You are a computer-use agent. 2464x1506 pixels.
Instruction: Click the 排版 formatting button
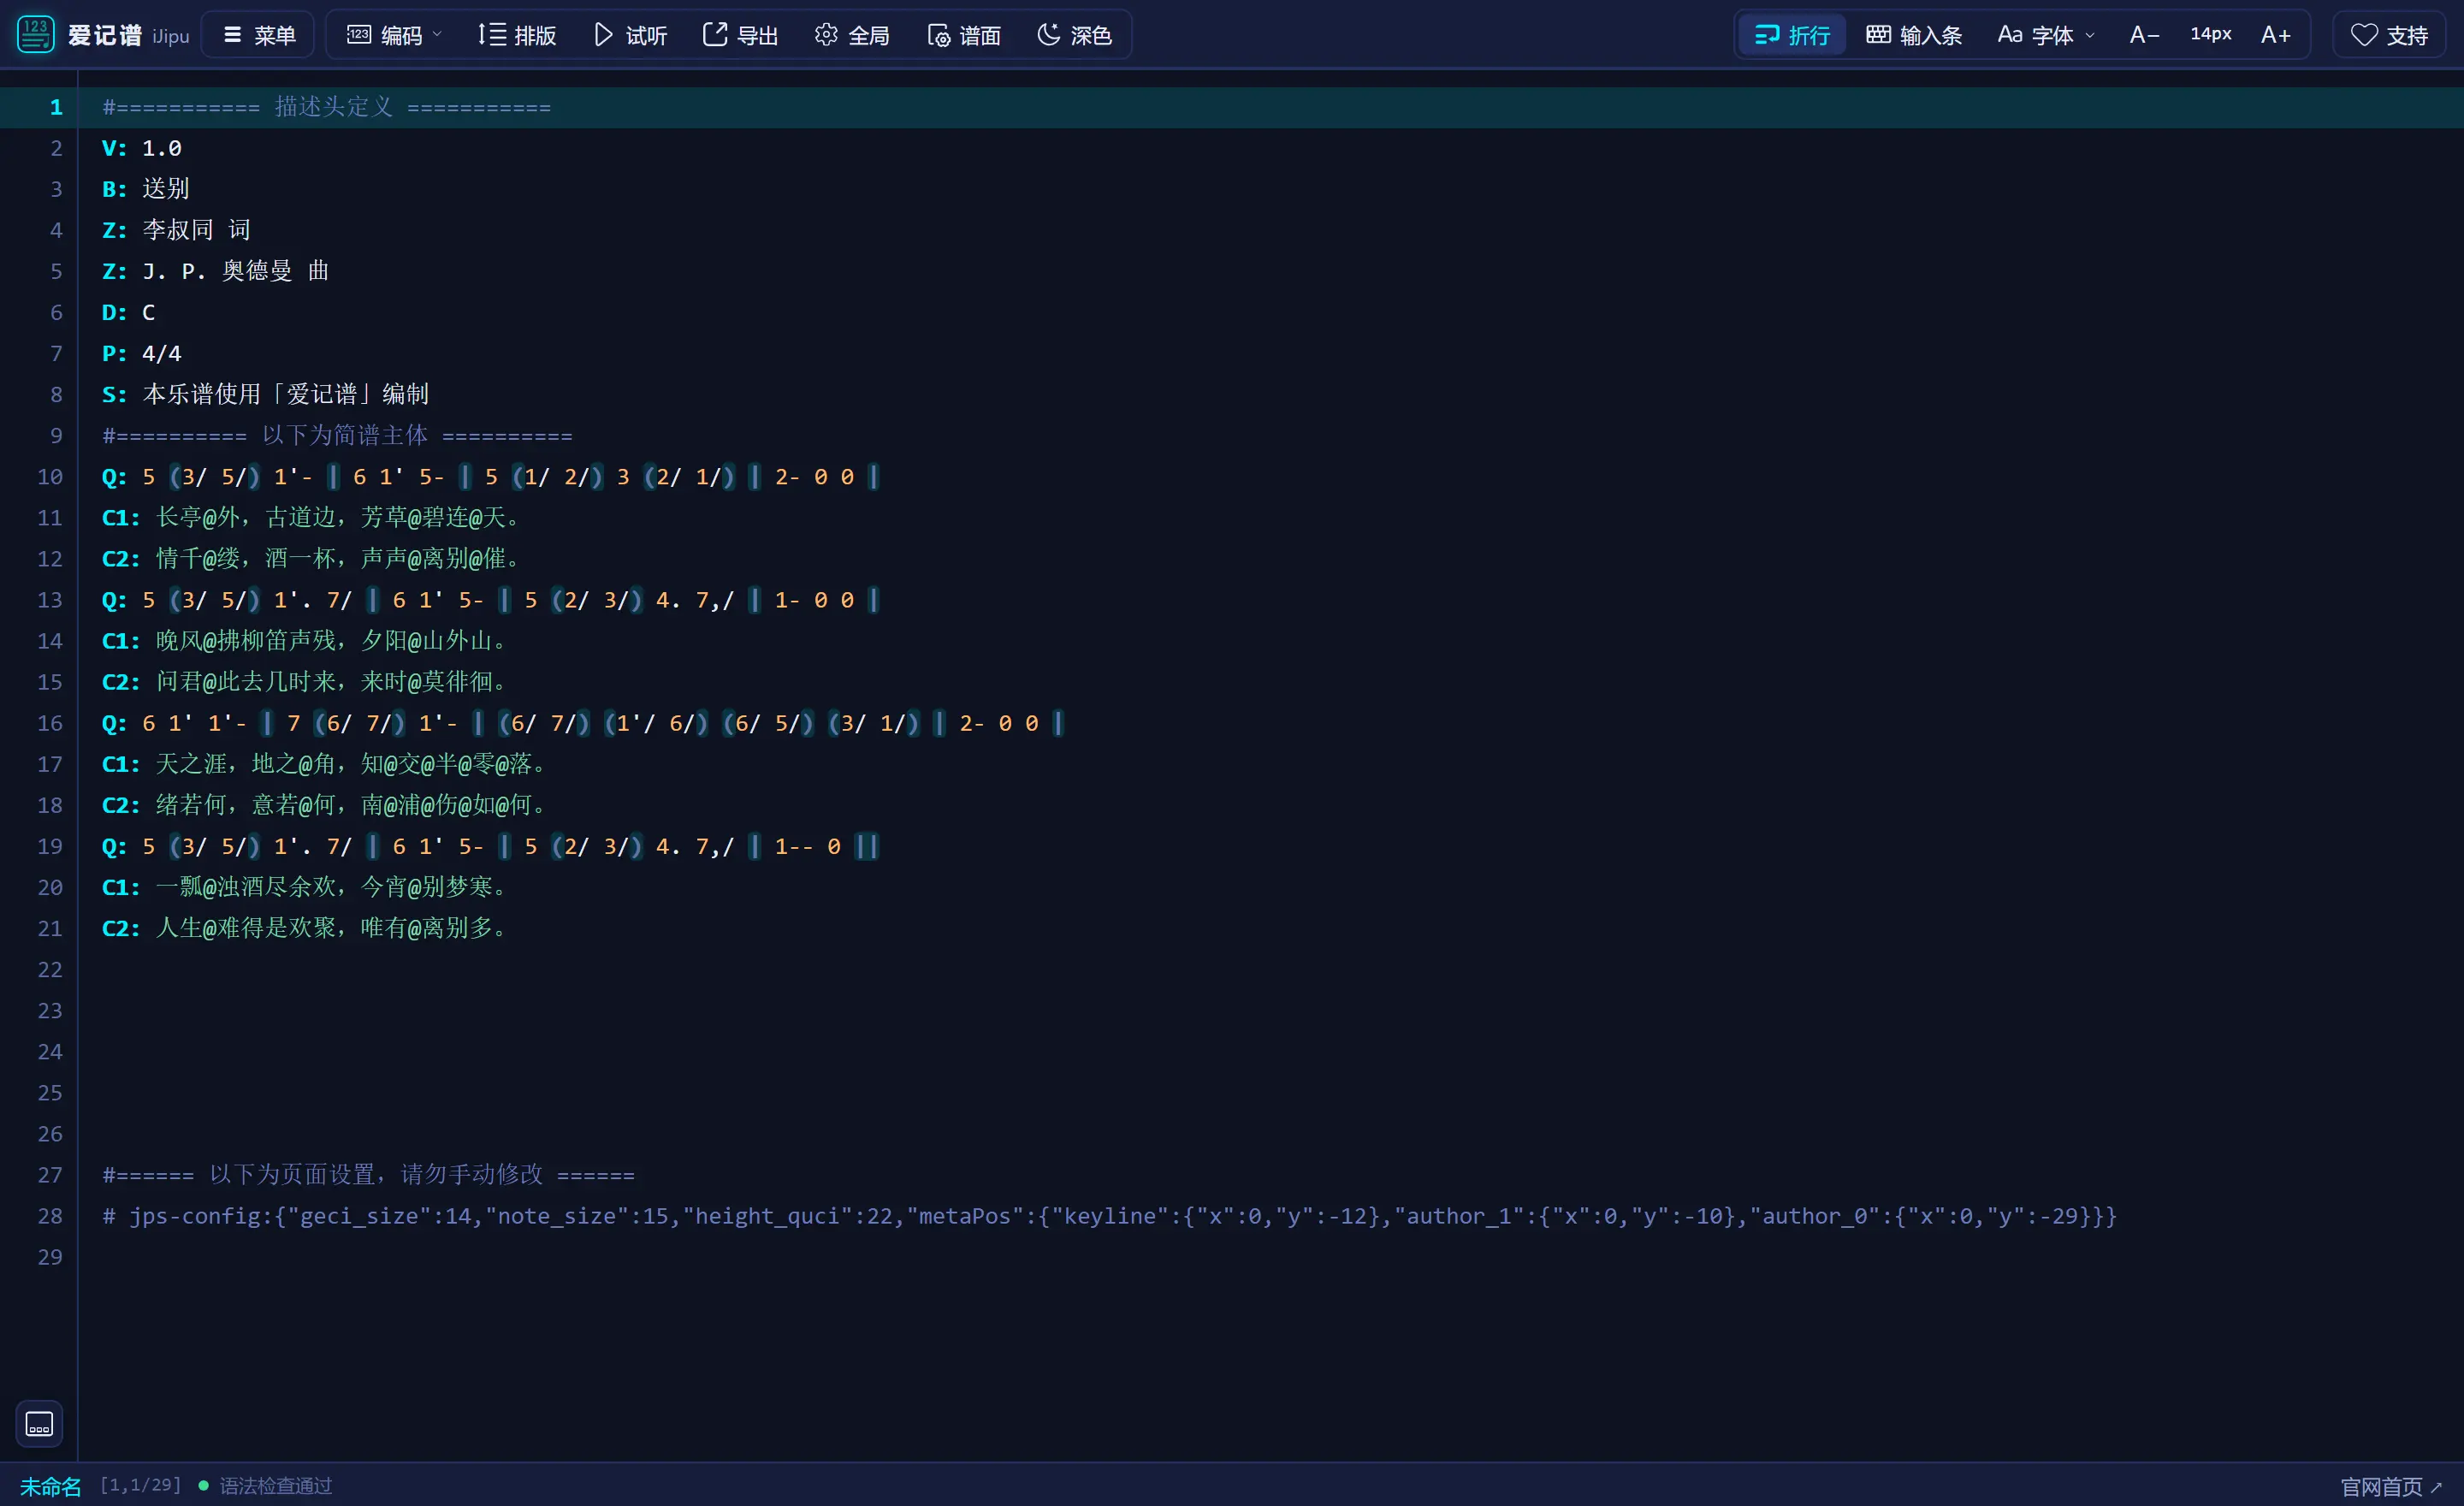pyautogui.click(x=516, y=35)
